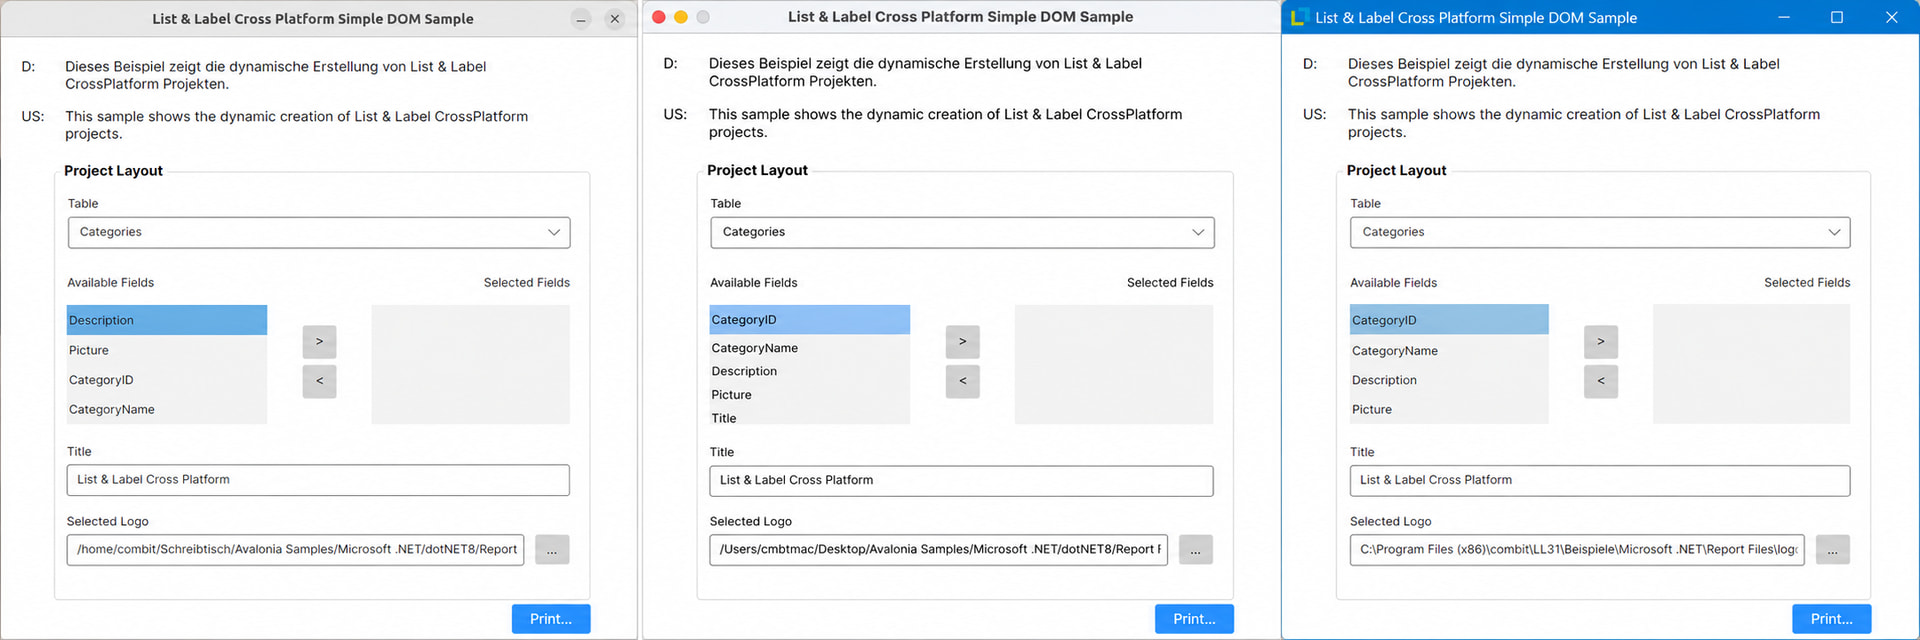Select CategoryID field in the Linux window
Viewport: 1920px width, 640px height.
(167, 380)
